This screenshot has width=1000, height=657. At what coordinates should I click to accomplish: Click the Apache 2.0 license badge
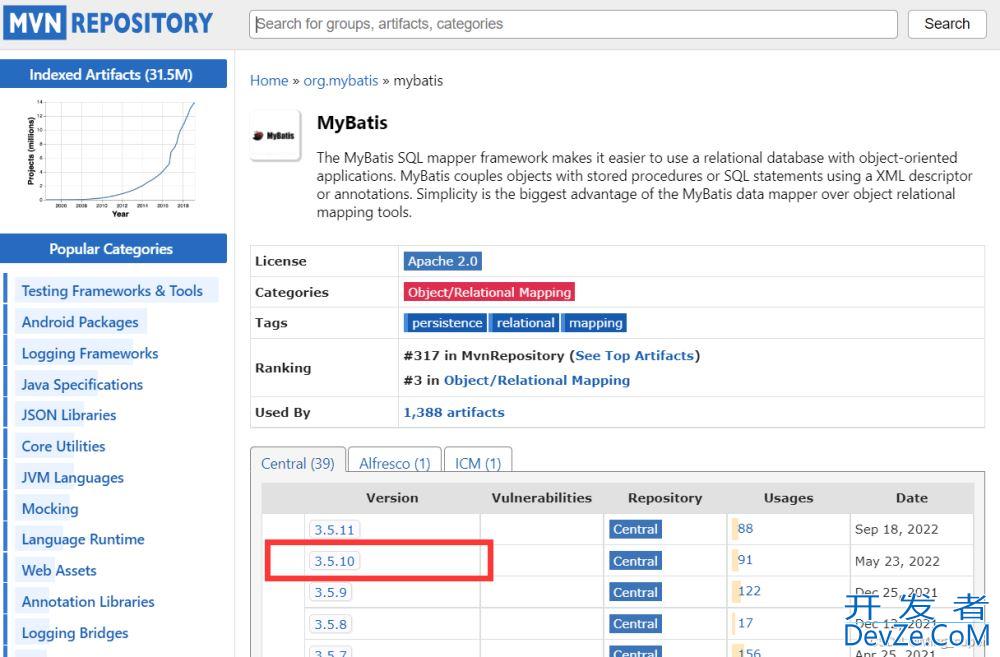coord(443,261)
